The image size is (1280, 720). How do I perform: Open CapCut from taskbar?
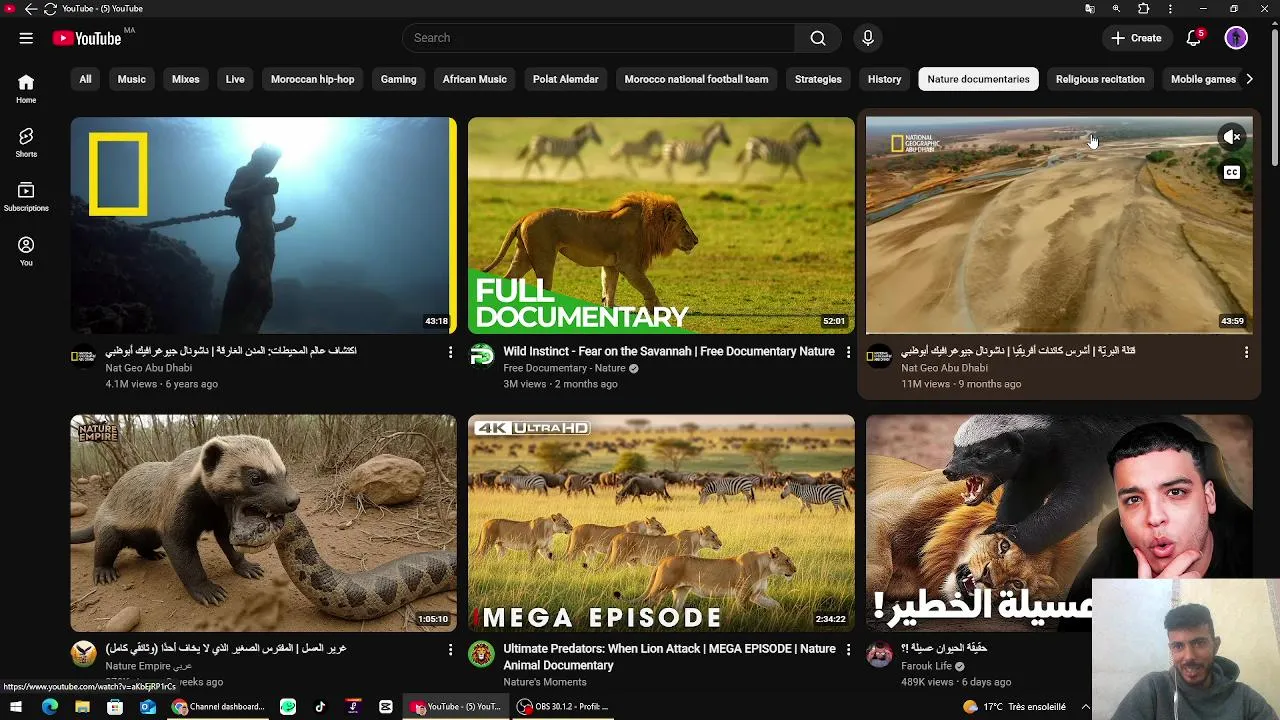coord(385,707)
